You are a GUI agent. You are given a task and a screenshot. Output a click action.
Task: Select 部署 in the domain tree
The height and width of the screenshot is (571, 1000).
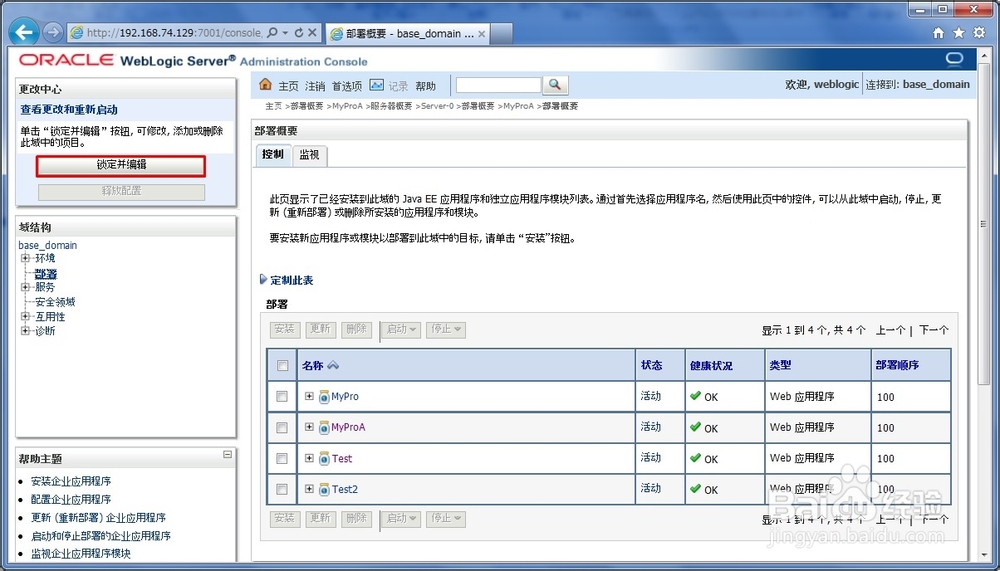click(x=46, y=274)
